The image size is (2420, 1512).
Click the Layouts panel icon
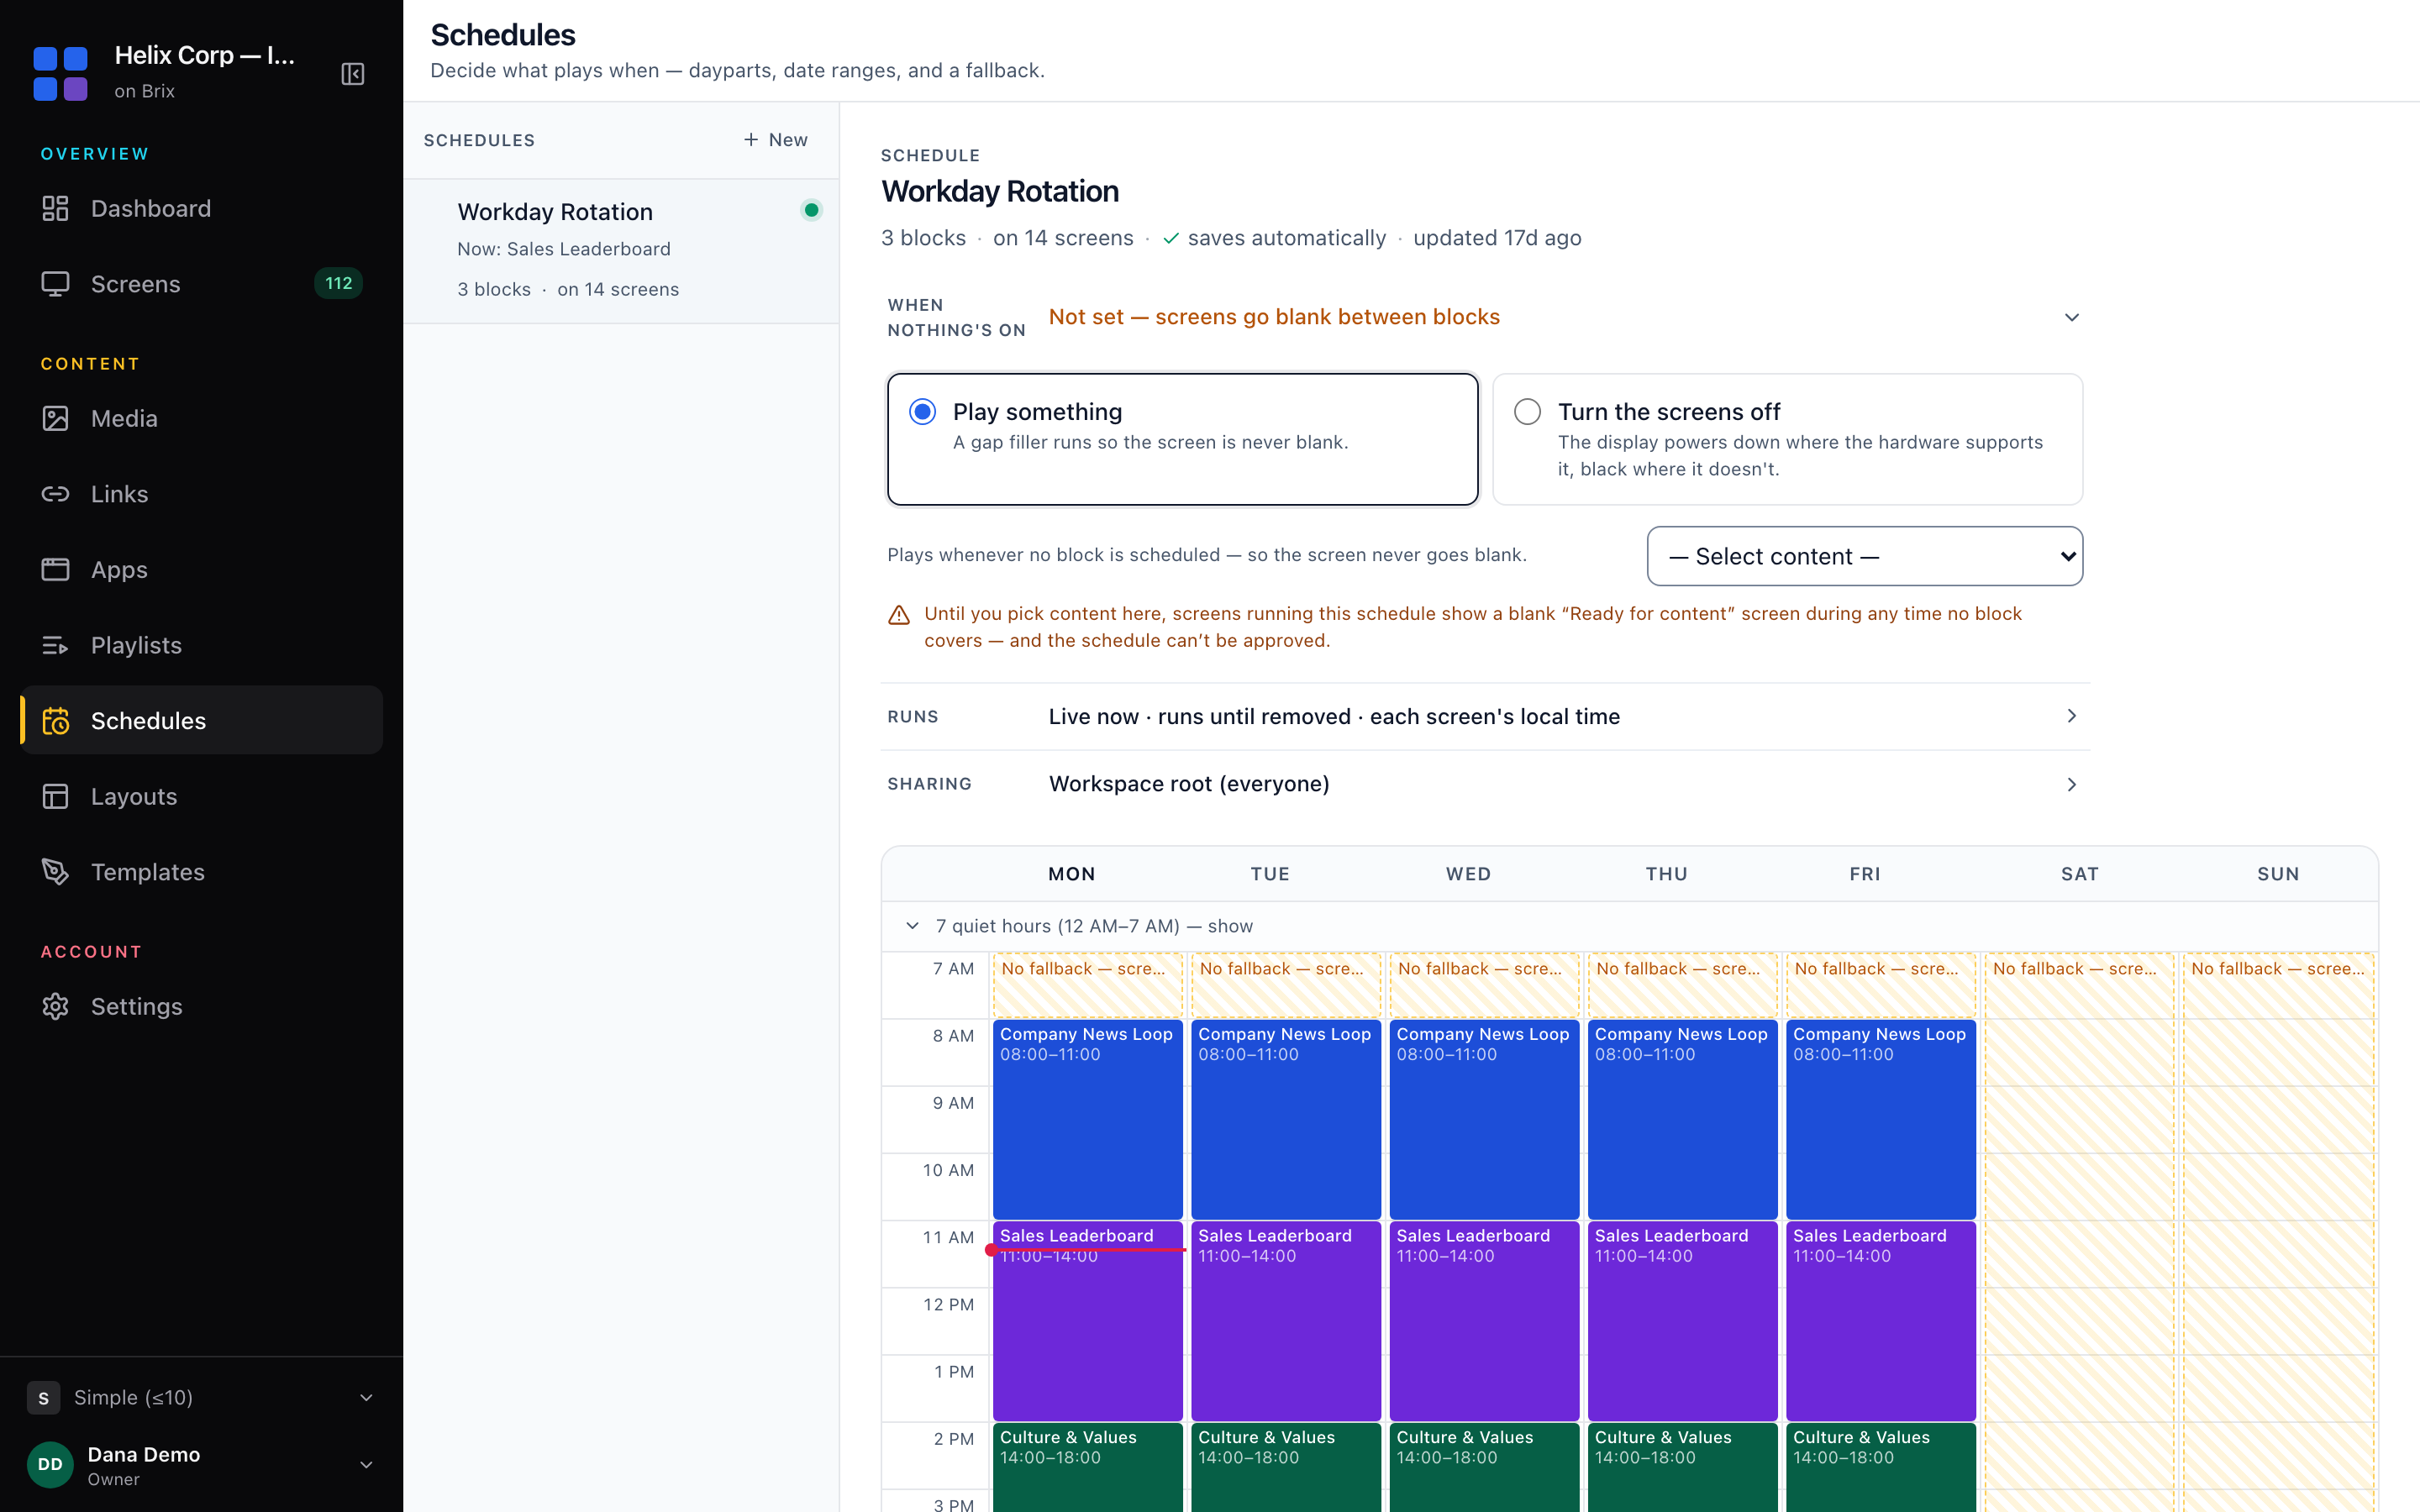(55, 796)
